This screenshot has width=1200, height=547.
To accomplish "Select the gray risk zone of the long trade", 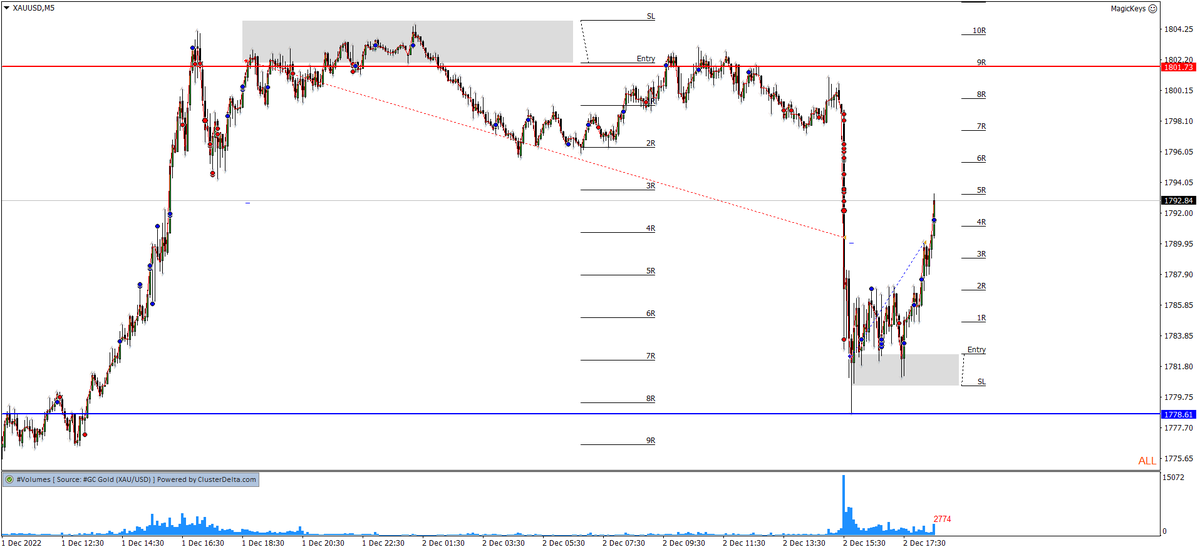I will tap(905, 369).
